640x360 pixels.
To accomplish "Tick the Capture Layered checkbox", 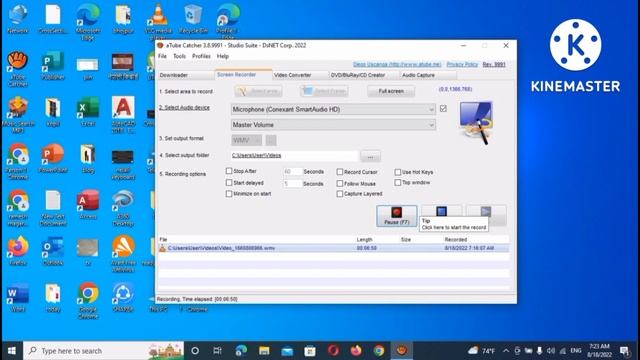I will pyautogui.click(x=340, y=194).
